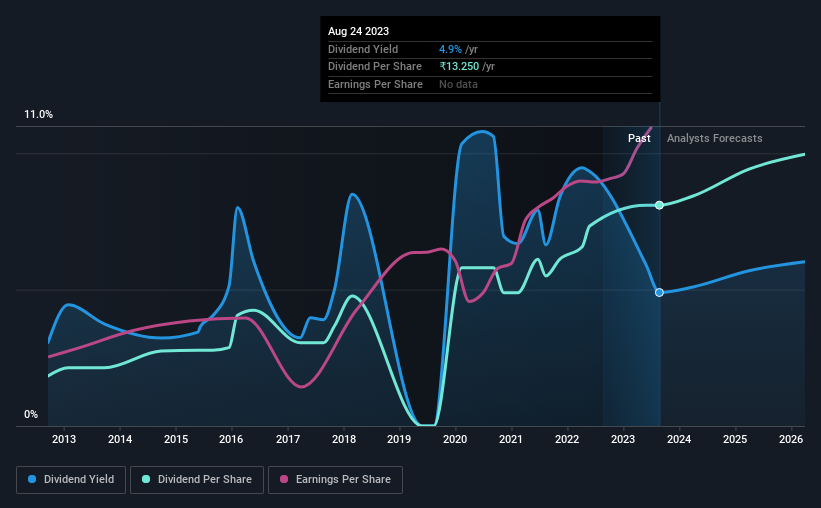Click the 2019 x-axis year label

(399, 439)
